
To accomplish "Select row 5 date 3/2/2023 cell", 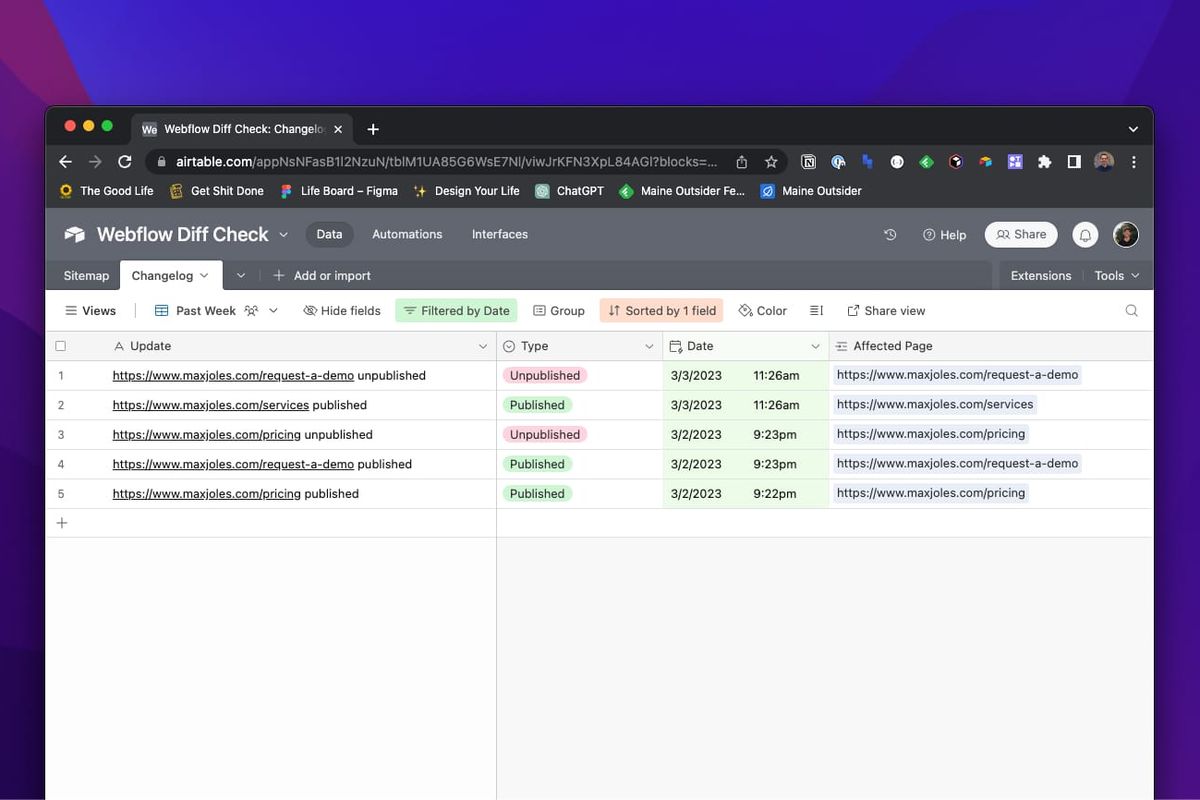I will [746, 494].
